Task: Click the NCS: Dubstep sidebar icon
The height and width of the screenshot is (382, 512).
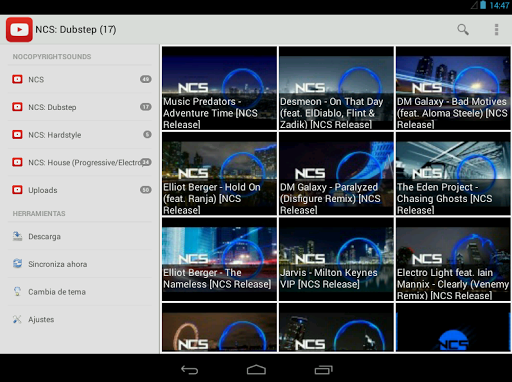Action: (x=17, y=107)
